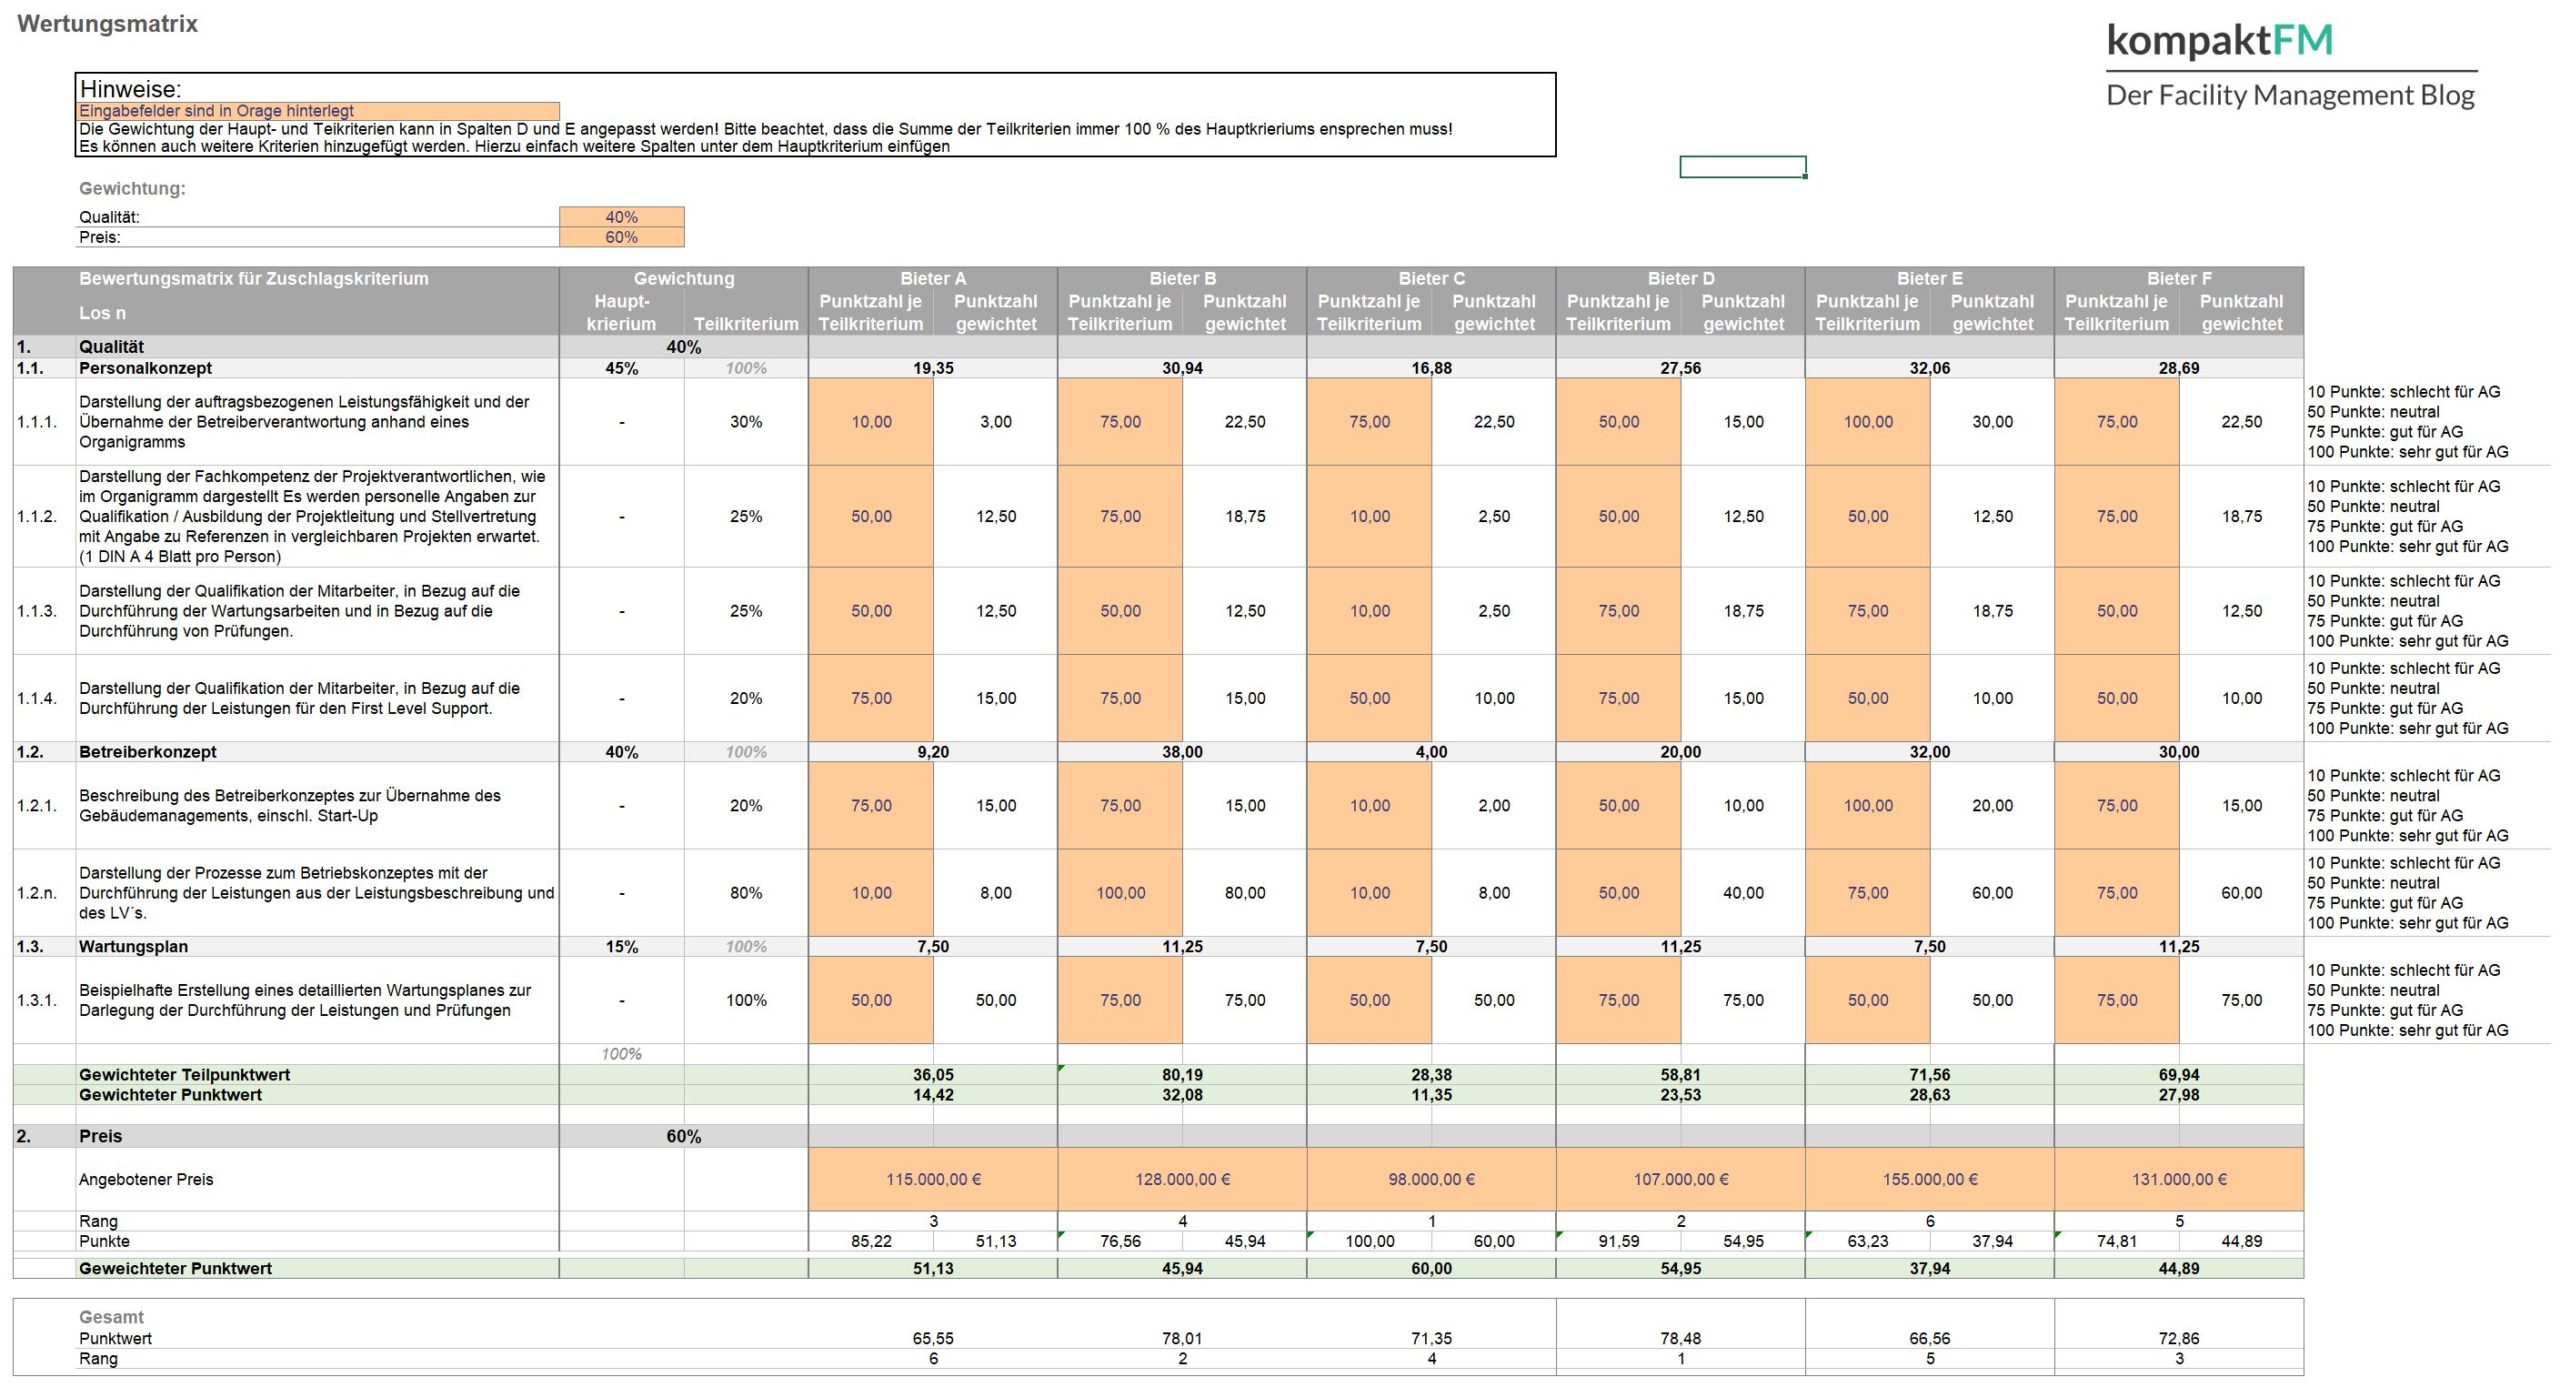Select Bieter E score for criterion 1.1.1.
The image size is (2560, 1387).
point(1867,422)
